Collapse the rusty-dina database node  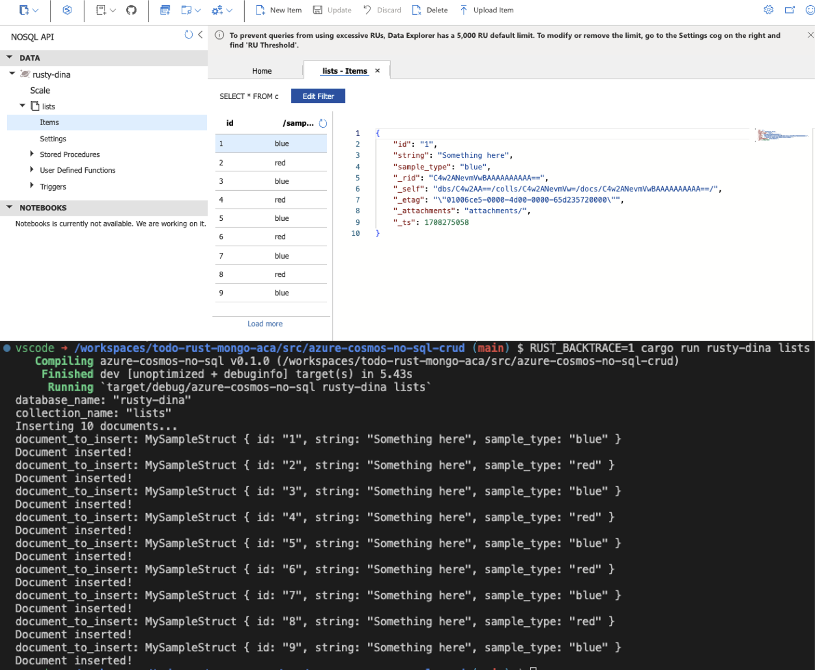(12, 74)
